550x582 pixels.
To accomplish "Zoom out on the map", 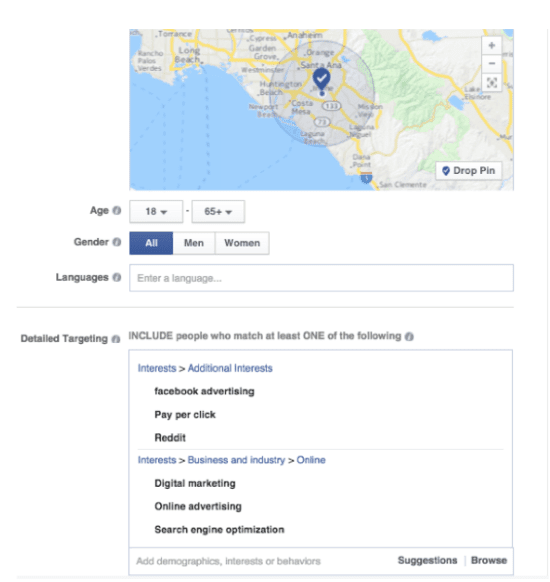I will [x=492, y=63].
